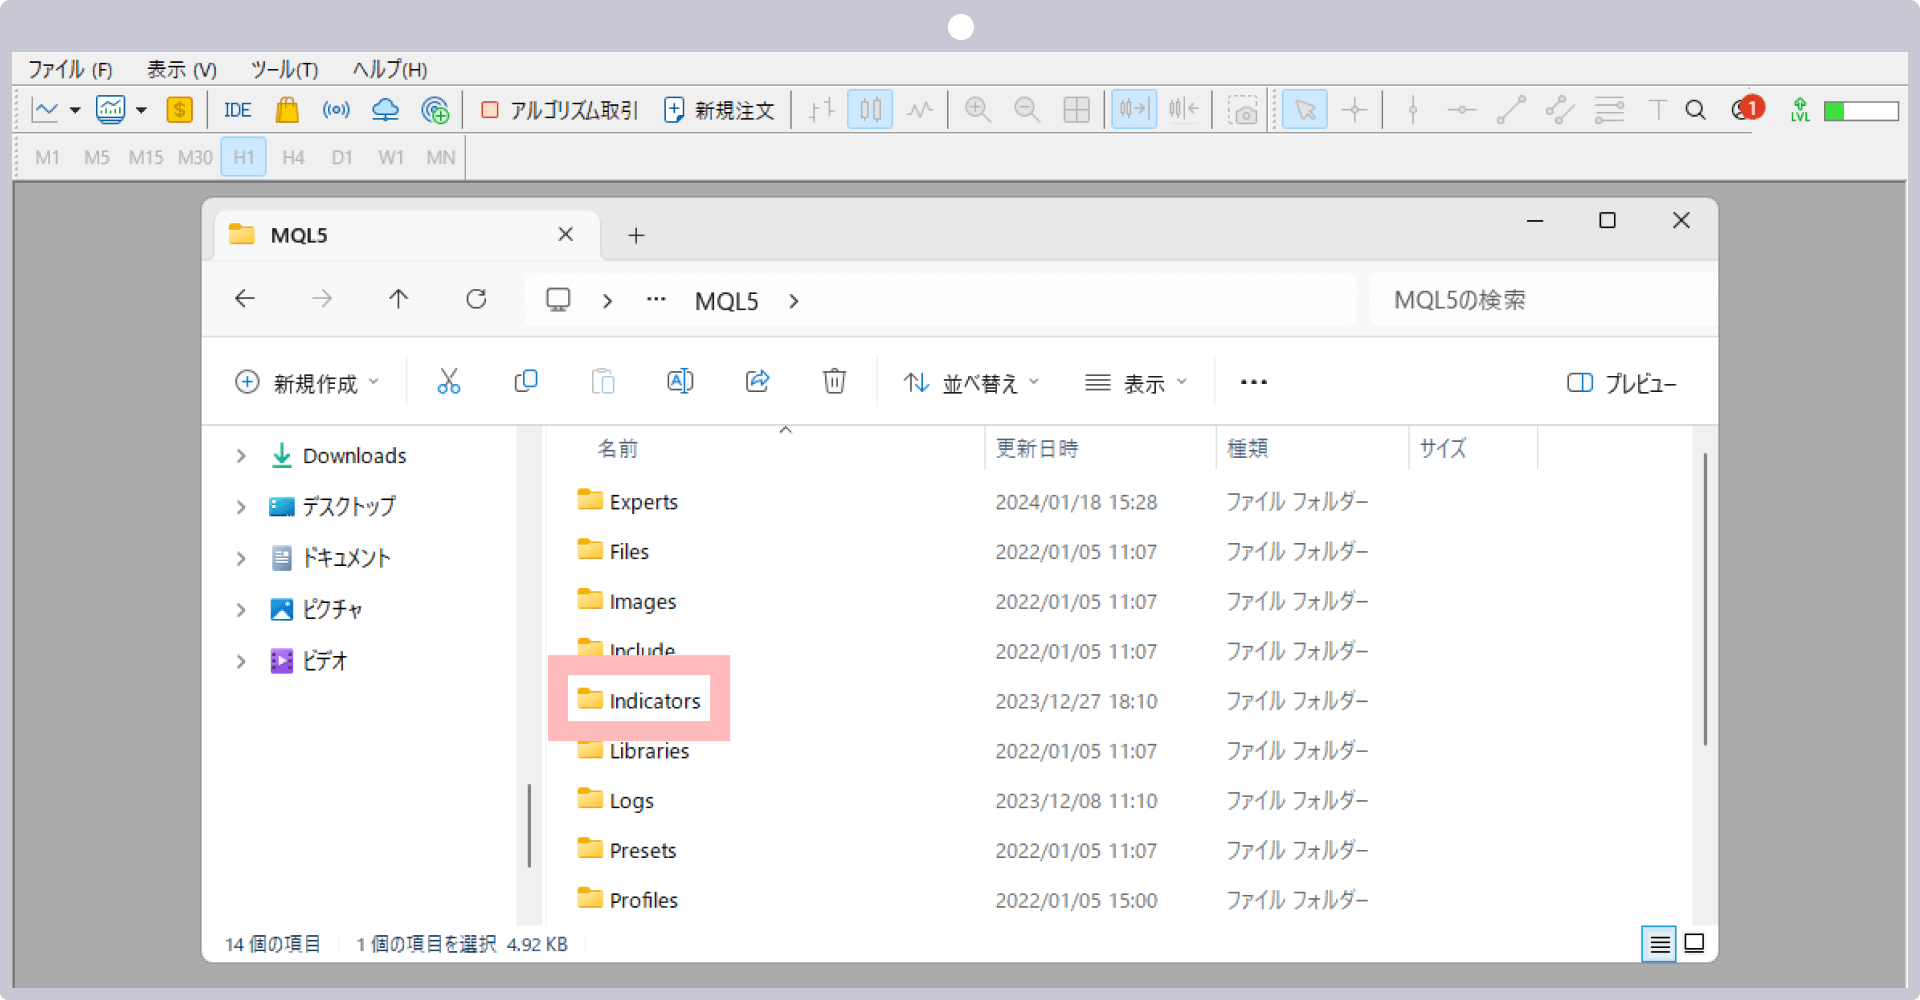
Task: Select the M15 timeframe
Action: [146, 158]
